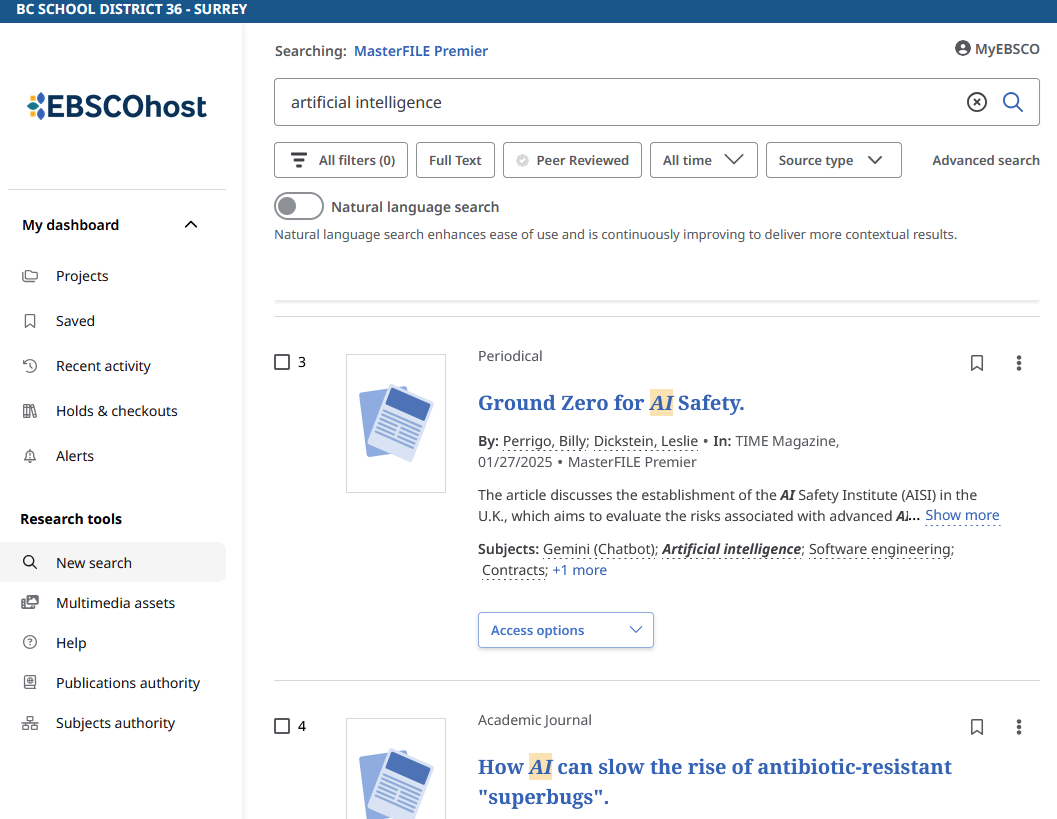Click author Dickstein, Leslie

646,441
